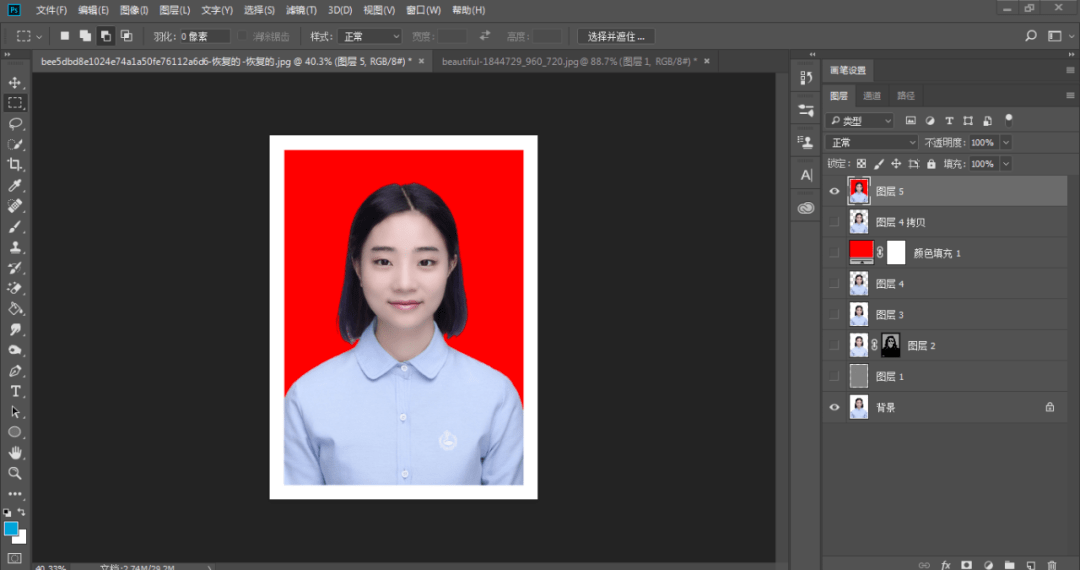Show the 图层 3 layer visibility
Viewport: 1080px width, 570px height.
[x=834, y=315]
